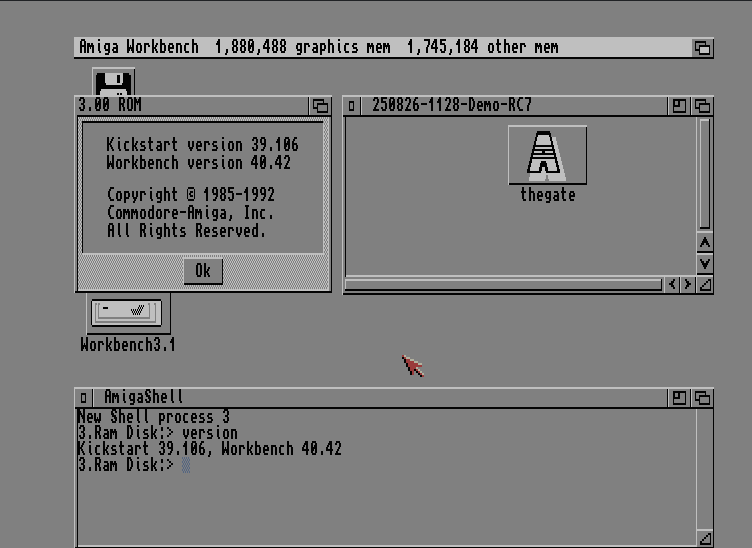
Task: Zoom the 250826-1128-Demo-RC7 window
Action: pyautogui.click(x=679, y=105)
